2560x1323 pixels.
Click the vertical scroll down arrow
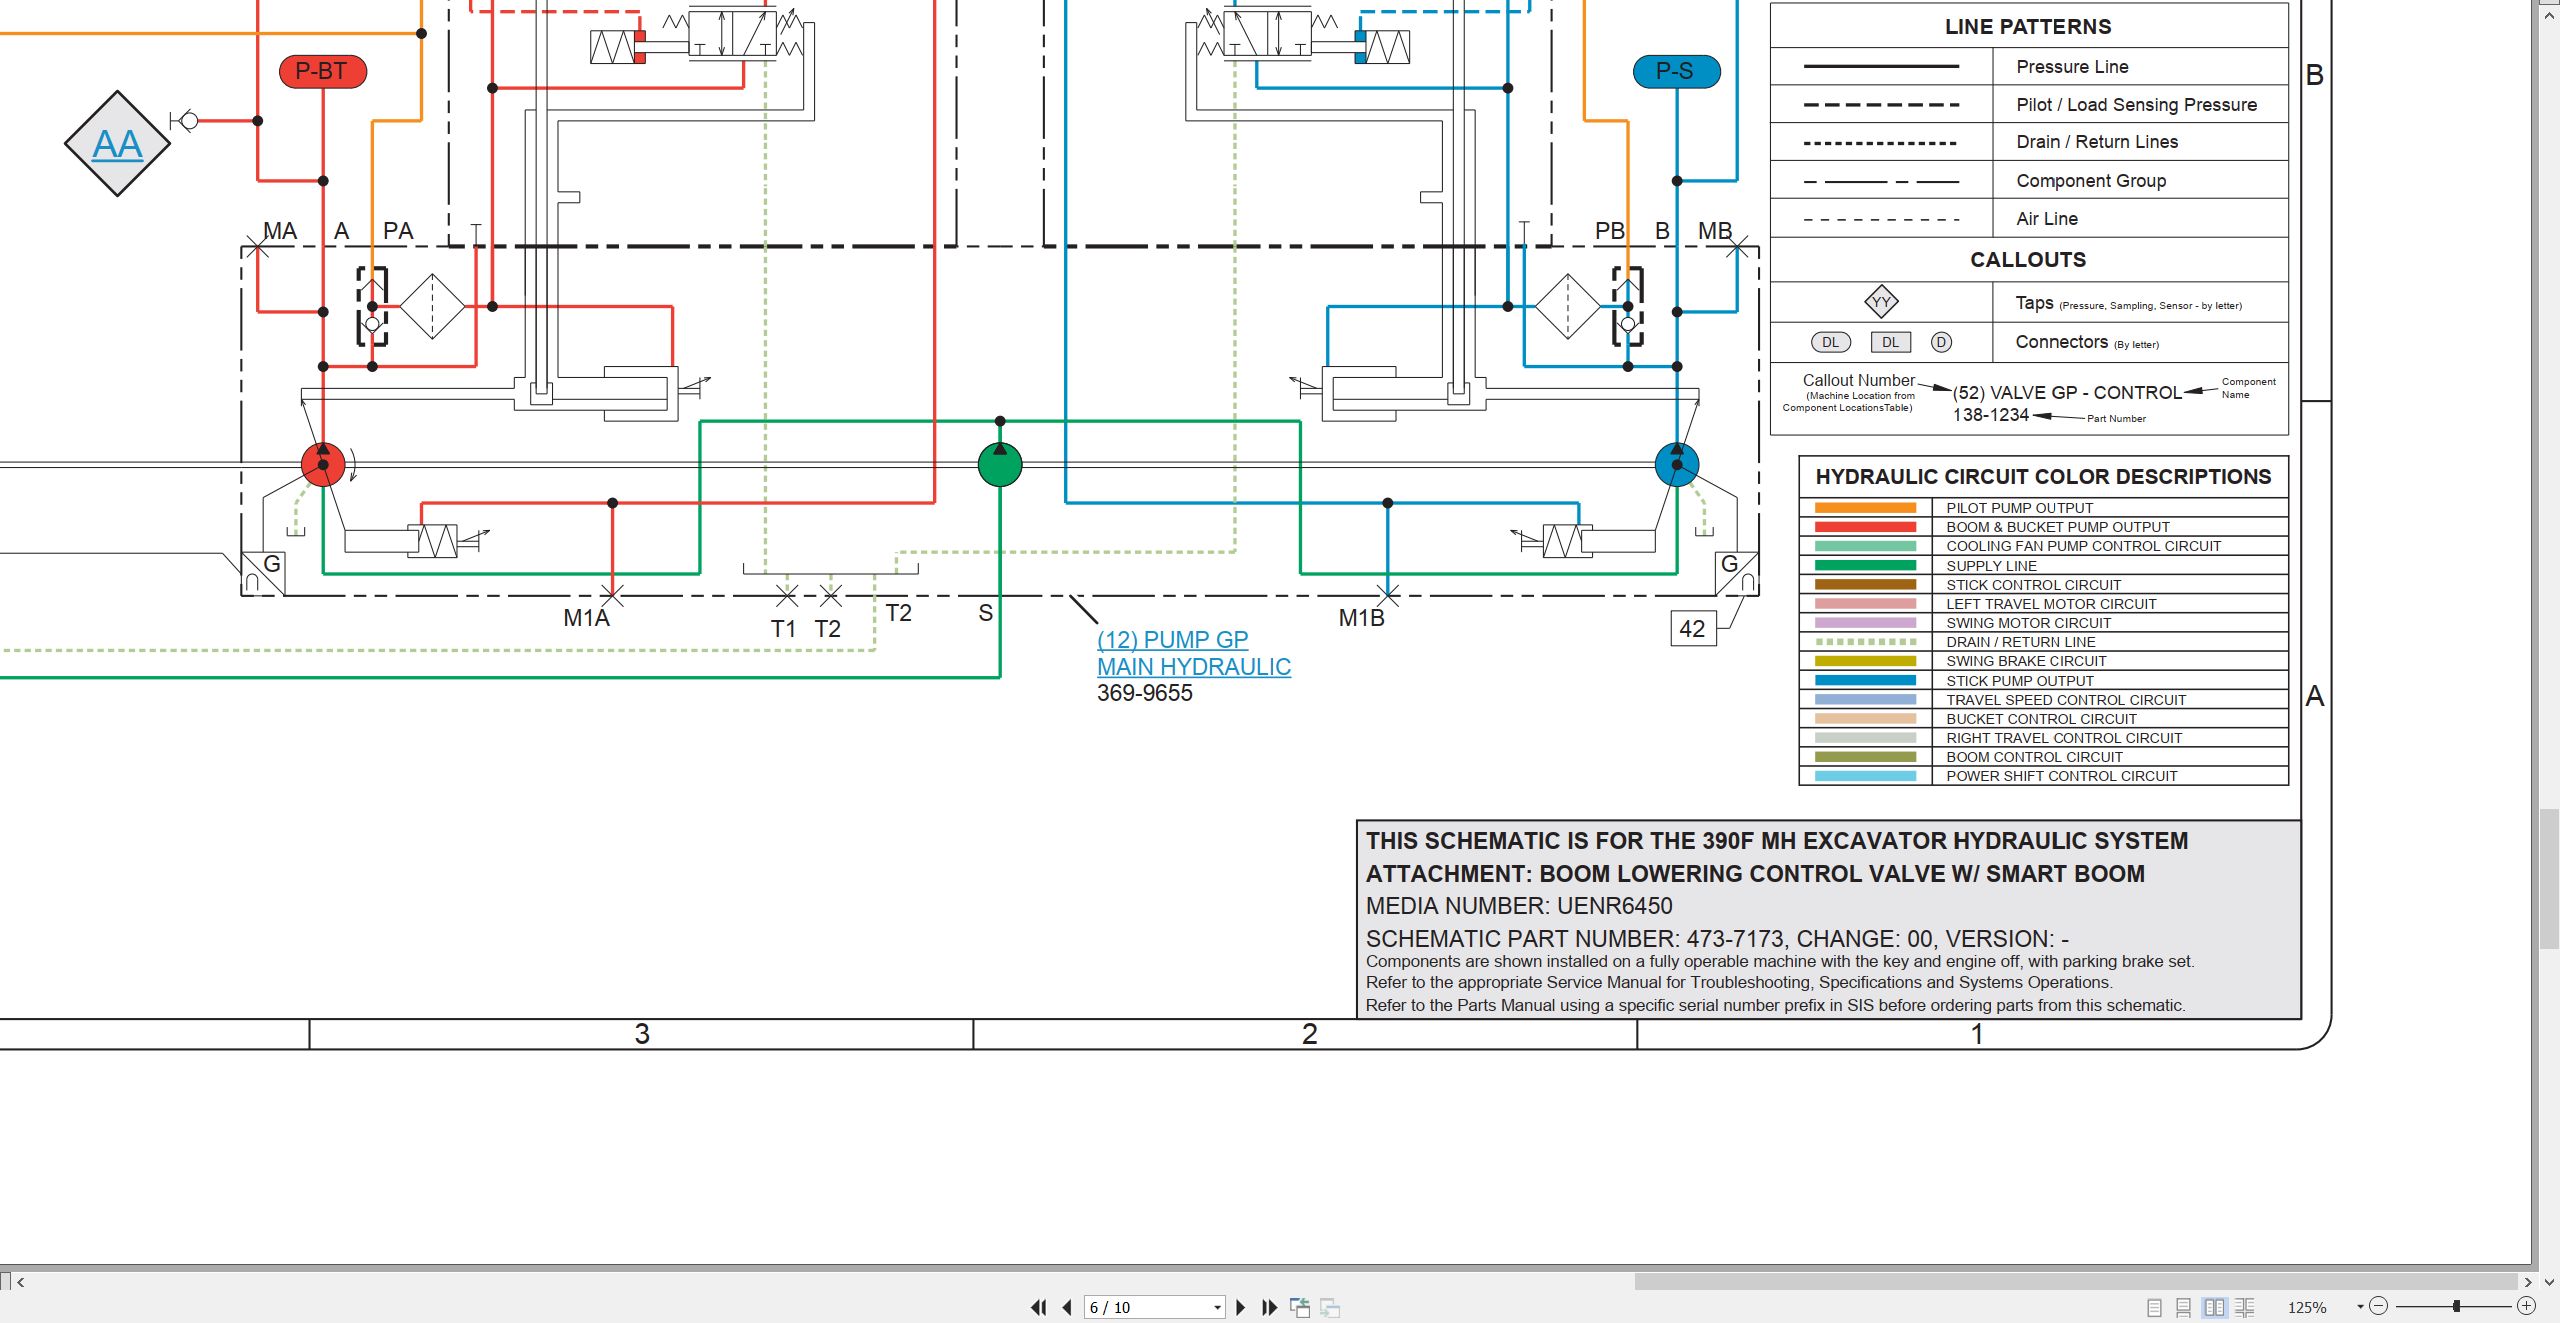pos(2549,1281)
